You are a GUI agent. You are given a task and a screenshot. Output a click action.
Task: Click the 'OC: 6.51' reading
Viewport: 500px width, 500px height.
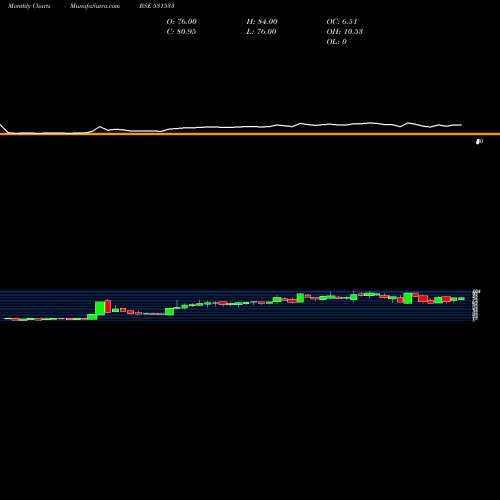[x=342, y=22]
